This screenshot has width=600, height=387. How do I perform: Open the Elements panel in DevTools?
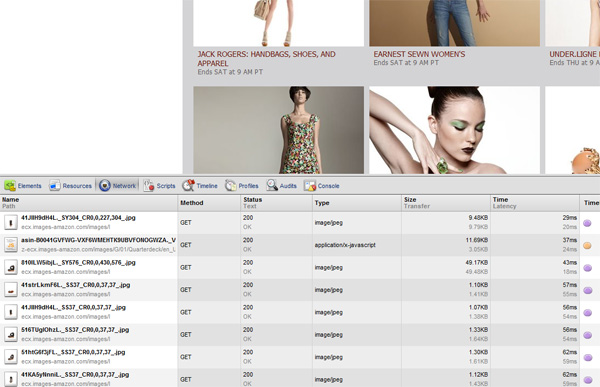pos(23,186)
